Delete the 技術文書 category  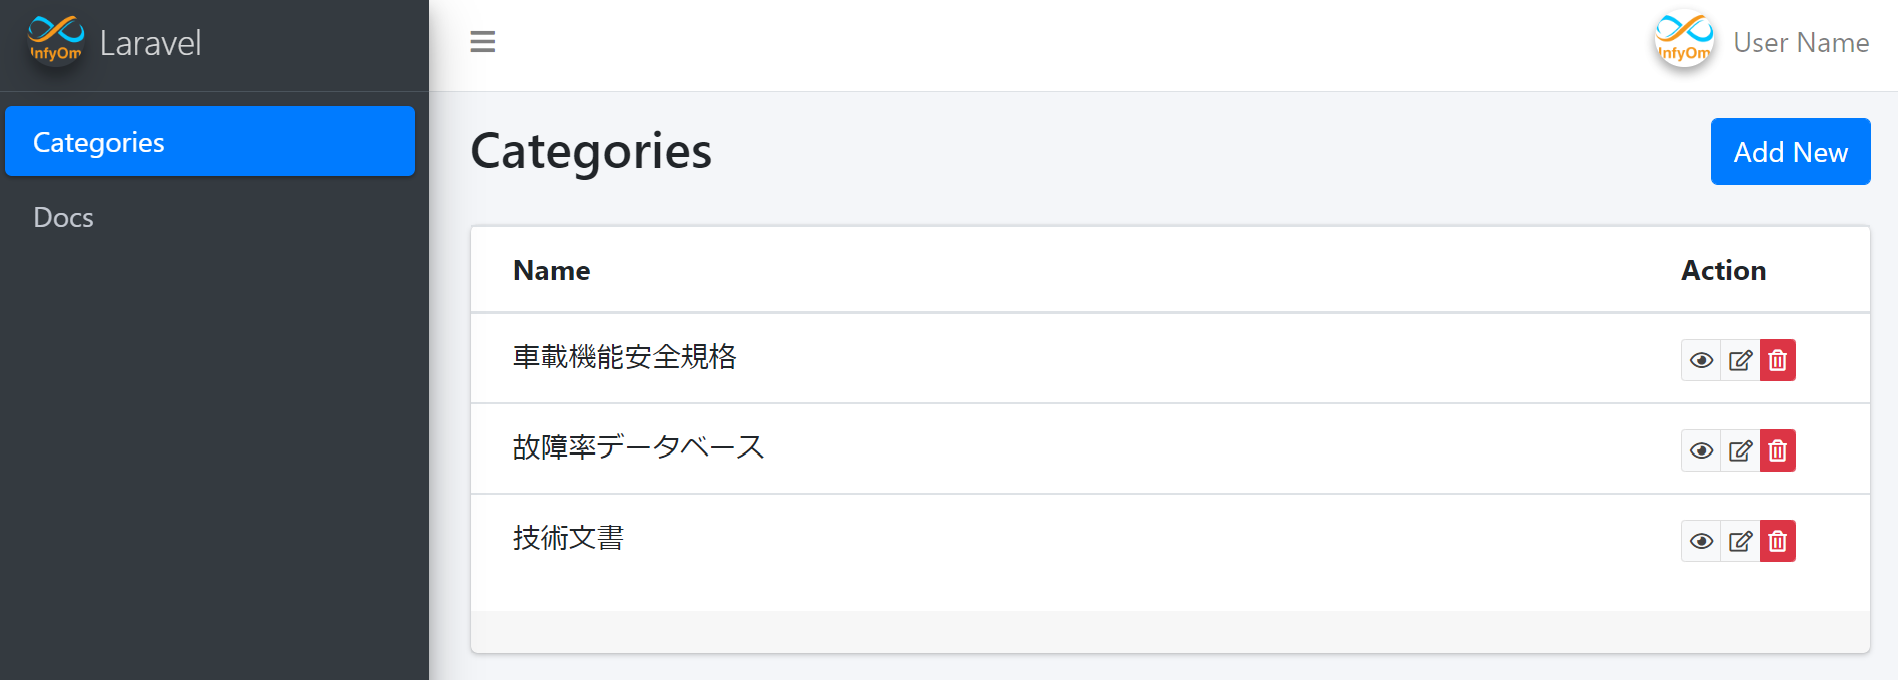coord(1777,540)
